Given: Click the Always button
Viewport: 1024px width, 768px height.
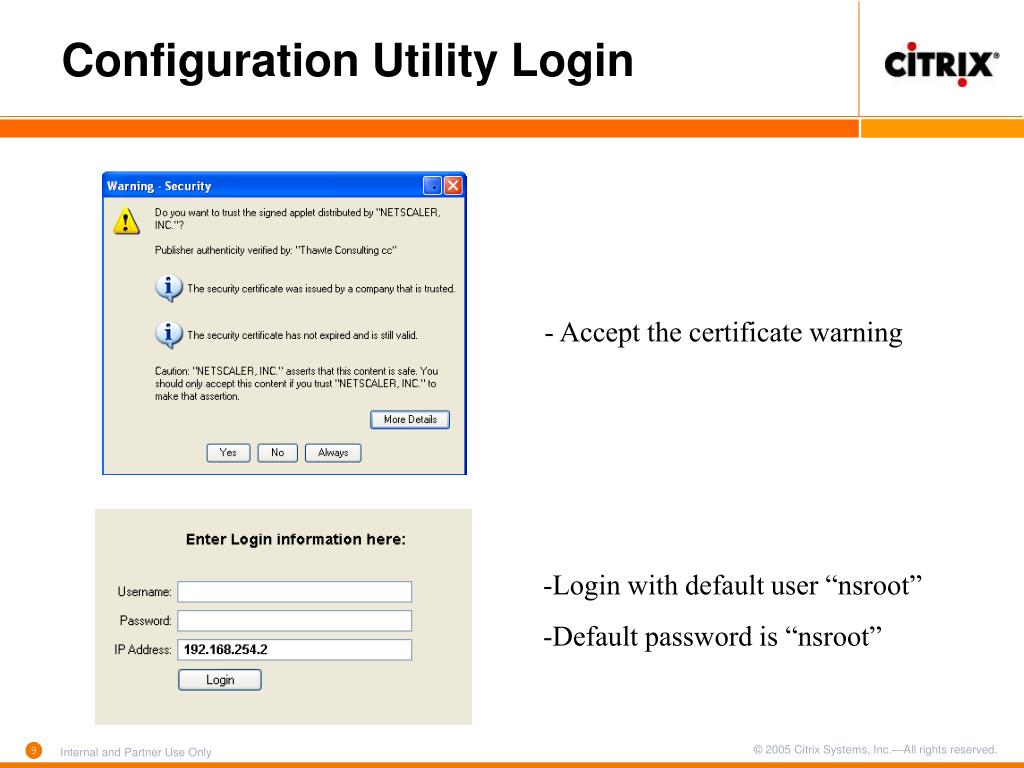Looking at the screenshot, I should tap(332, 452).
